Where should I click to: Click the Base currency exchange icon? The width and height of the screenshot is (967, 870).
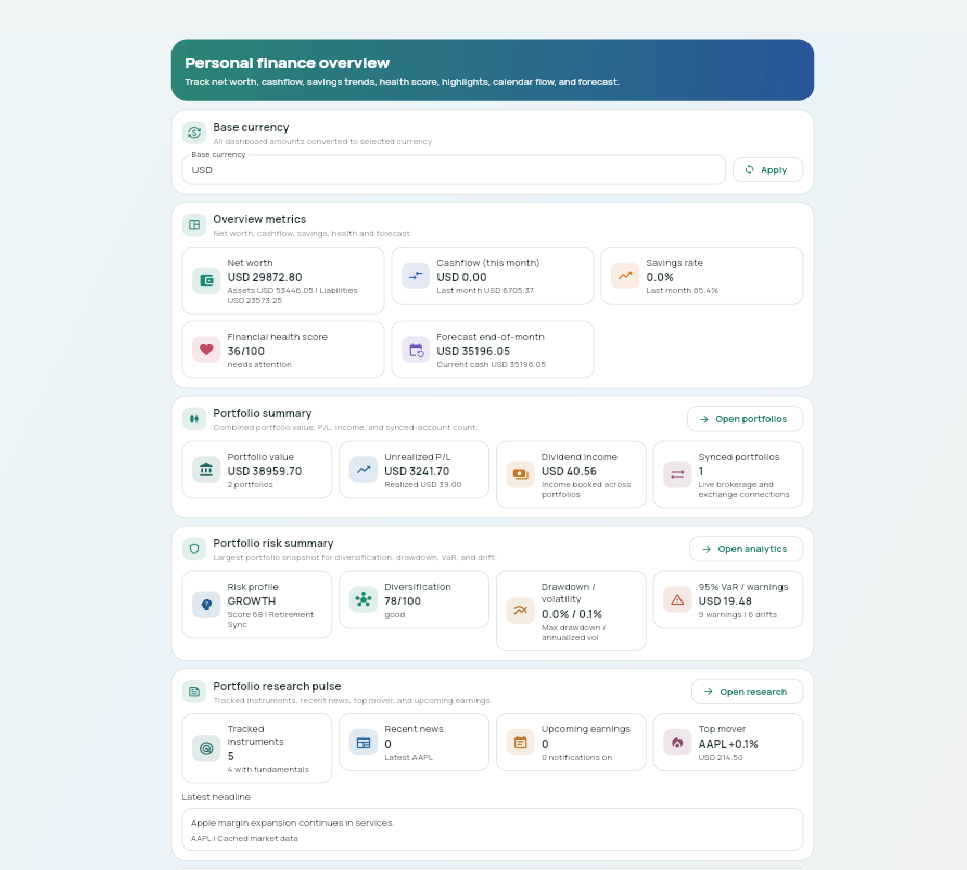click(194, 133)
